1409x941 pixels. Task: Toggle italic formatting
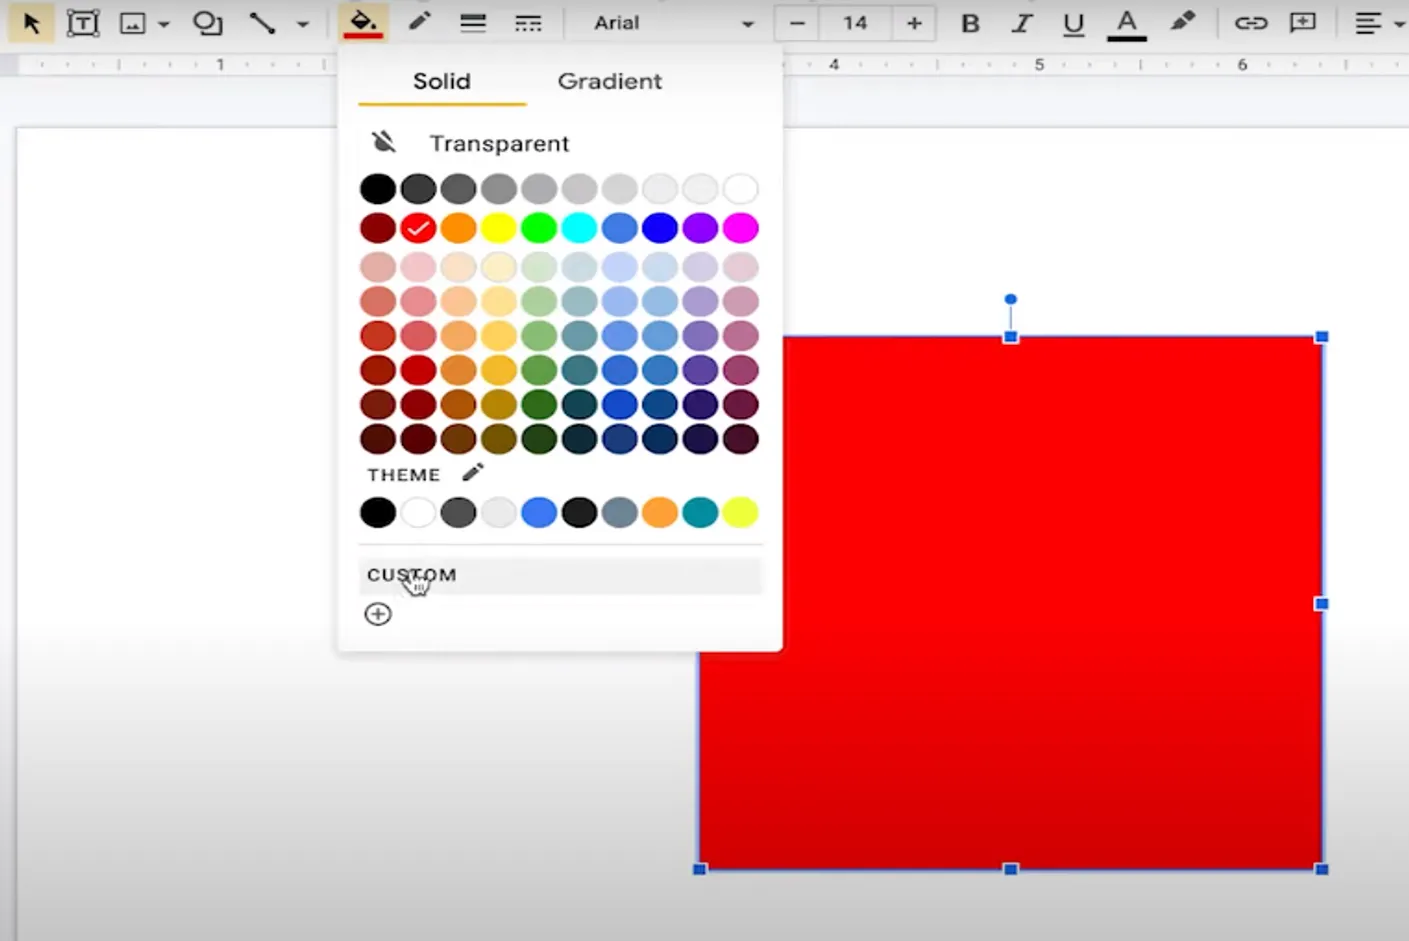tap(1021, 22)
